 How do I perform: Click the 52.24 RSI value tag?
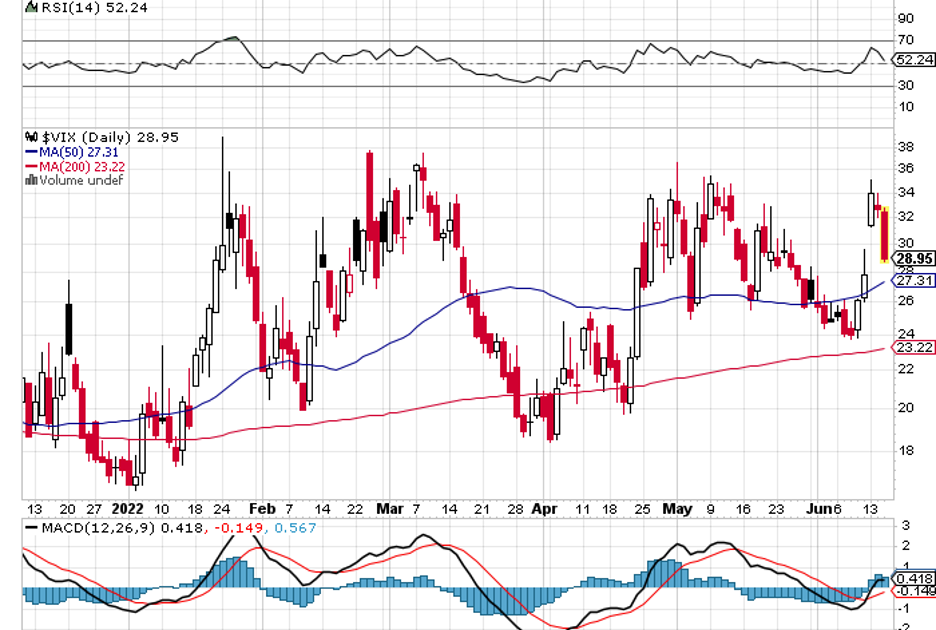[x=914, y=60]
